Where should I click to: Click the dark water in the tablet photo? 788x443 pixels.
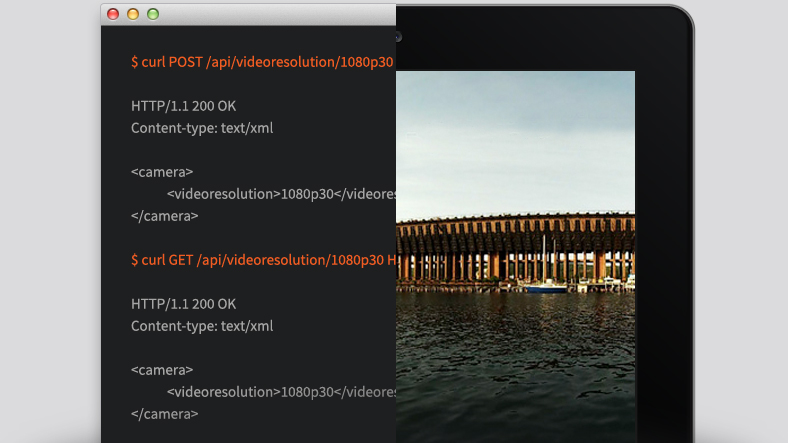click(515, 360)
